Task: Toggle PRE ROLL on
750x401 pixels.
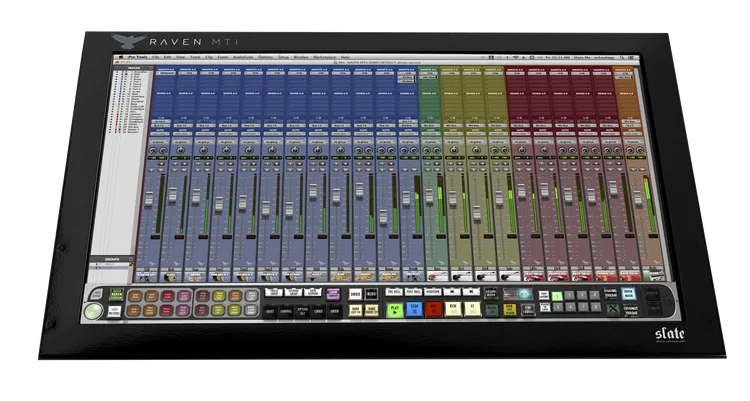Action: tap(394, 291)
